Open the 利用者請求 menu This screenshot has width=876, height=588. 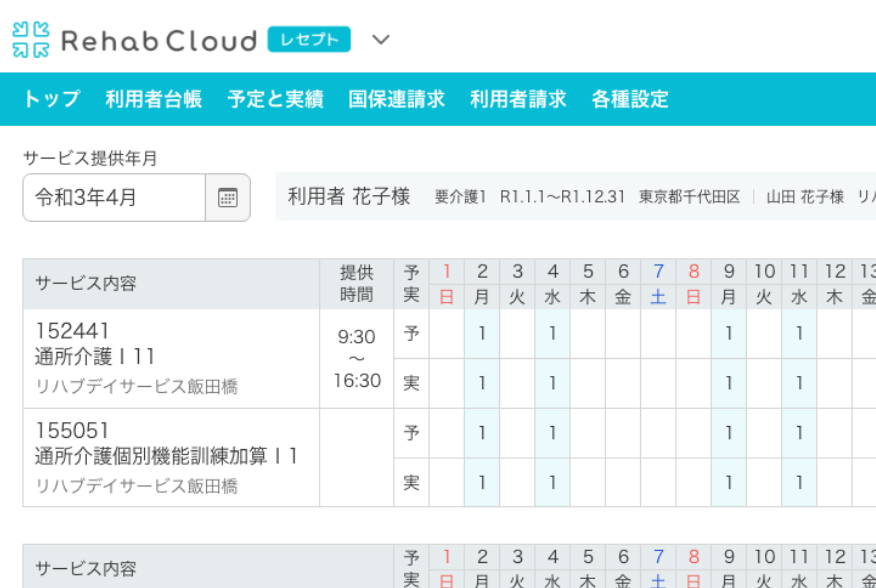tap(518, 99)
